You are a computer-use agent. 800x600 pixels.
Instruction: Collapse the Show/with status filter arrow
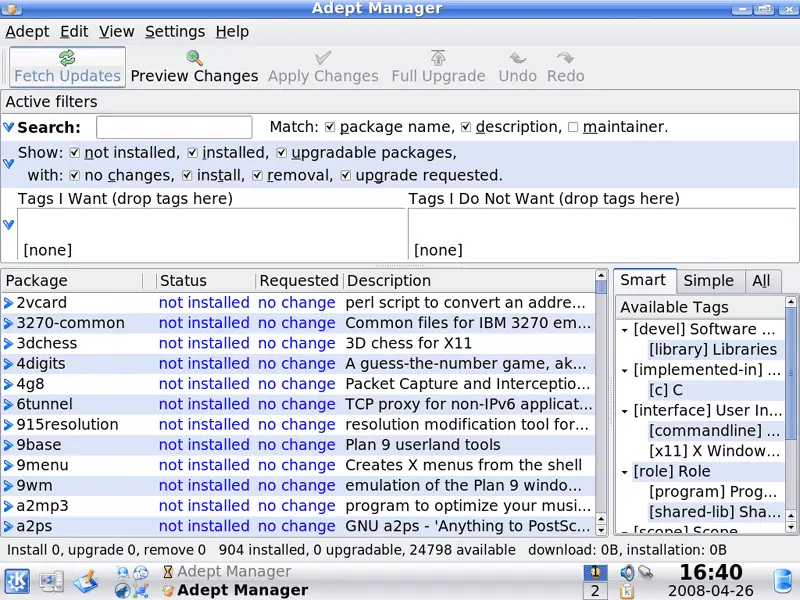[x=9, y=164]
